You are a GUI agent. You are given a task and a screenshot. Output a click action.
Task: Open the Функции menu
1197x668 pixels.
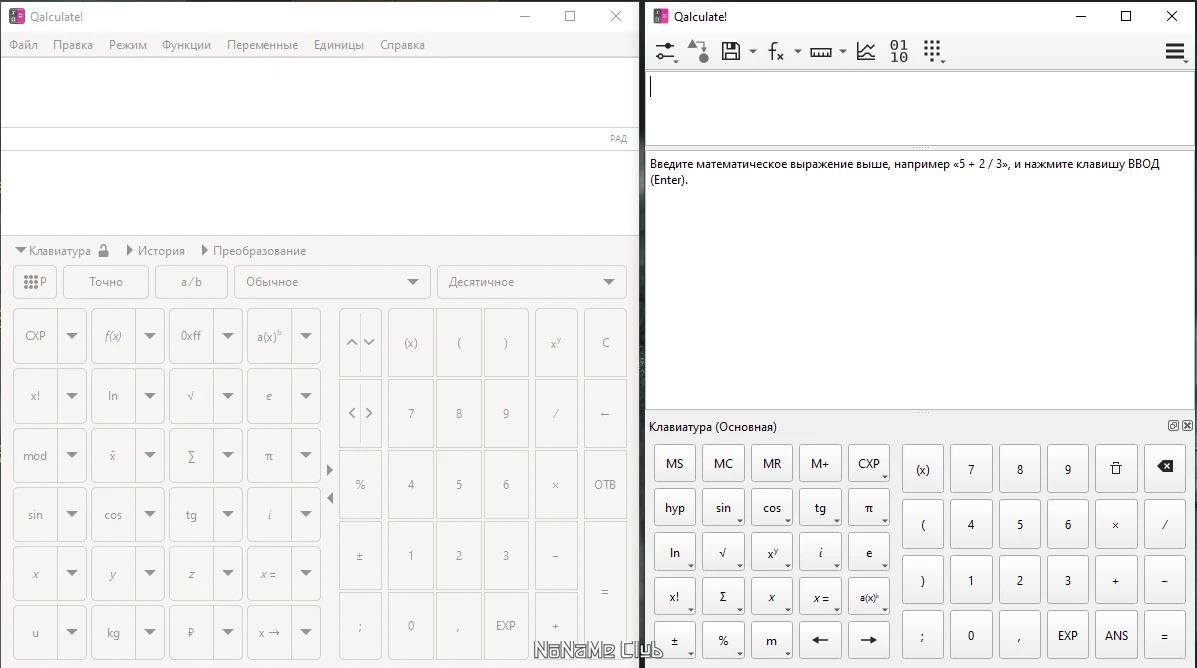186,44
